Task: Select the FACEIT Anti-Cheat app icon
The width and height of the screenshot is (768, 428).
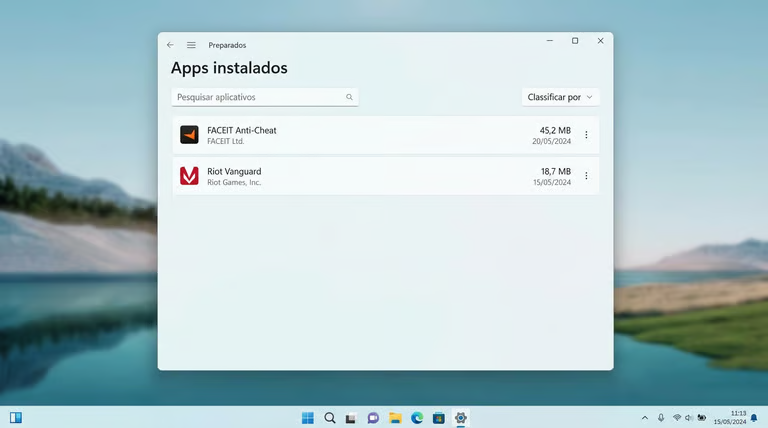Action: point(189,135)
